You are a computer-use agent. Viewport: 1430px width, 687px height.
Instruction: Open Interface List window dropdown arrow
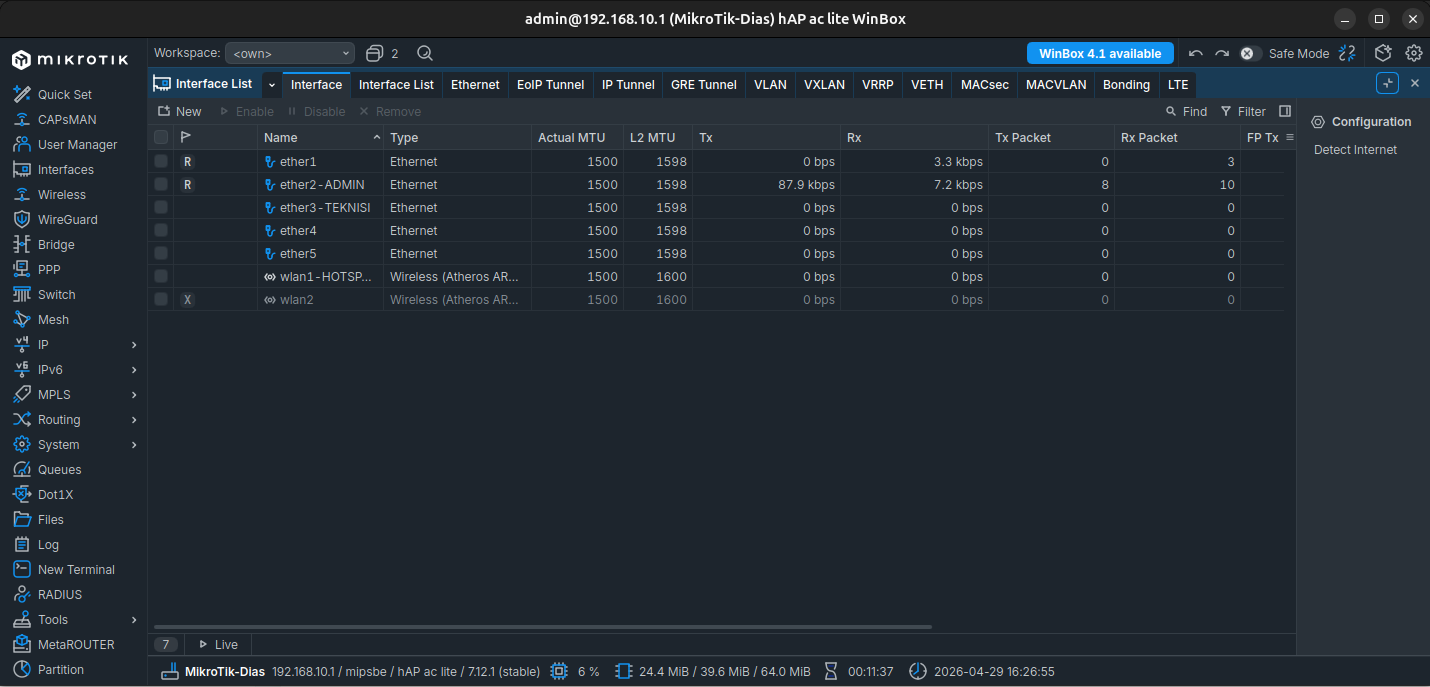tap(272, 84)
